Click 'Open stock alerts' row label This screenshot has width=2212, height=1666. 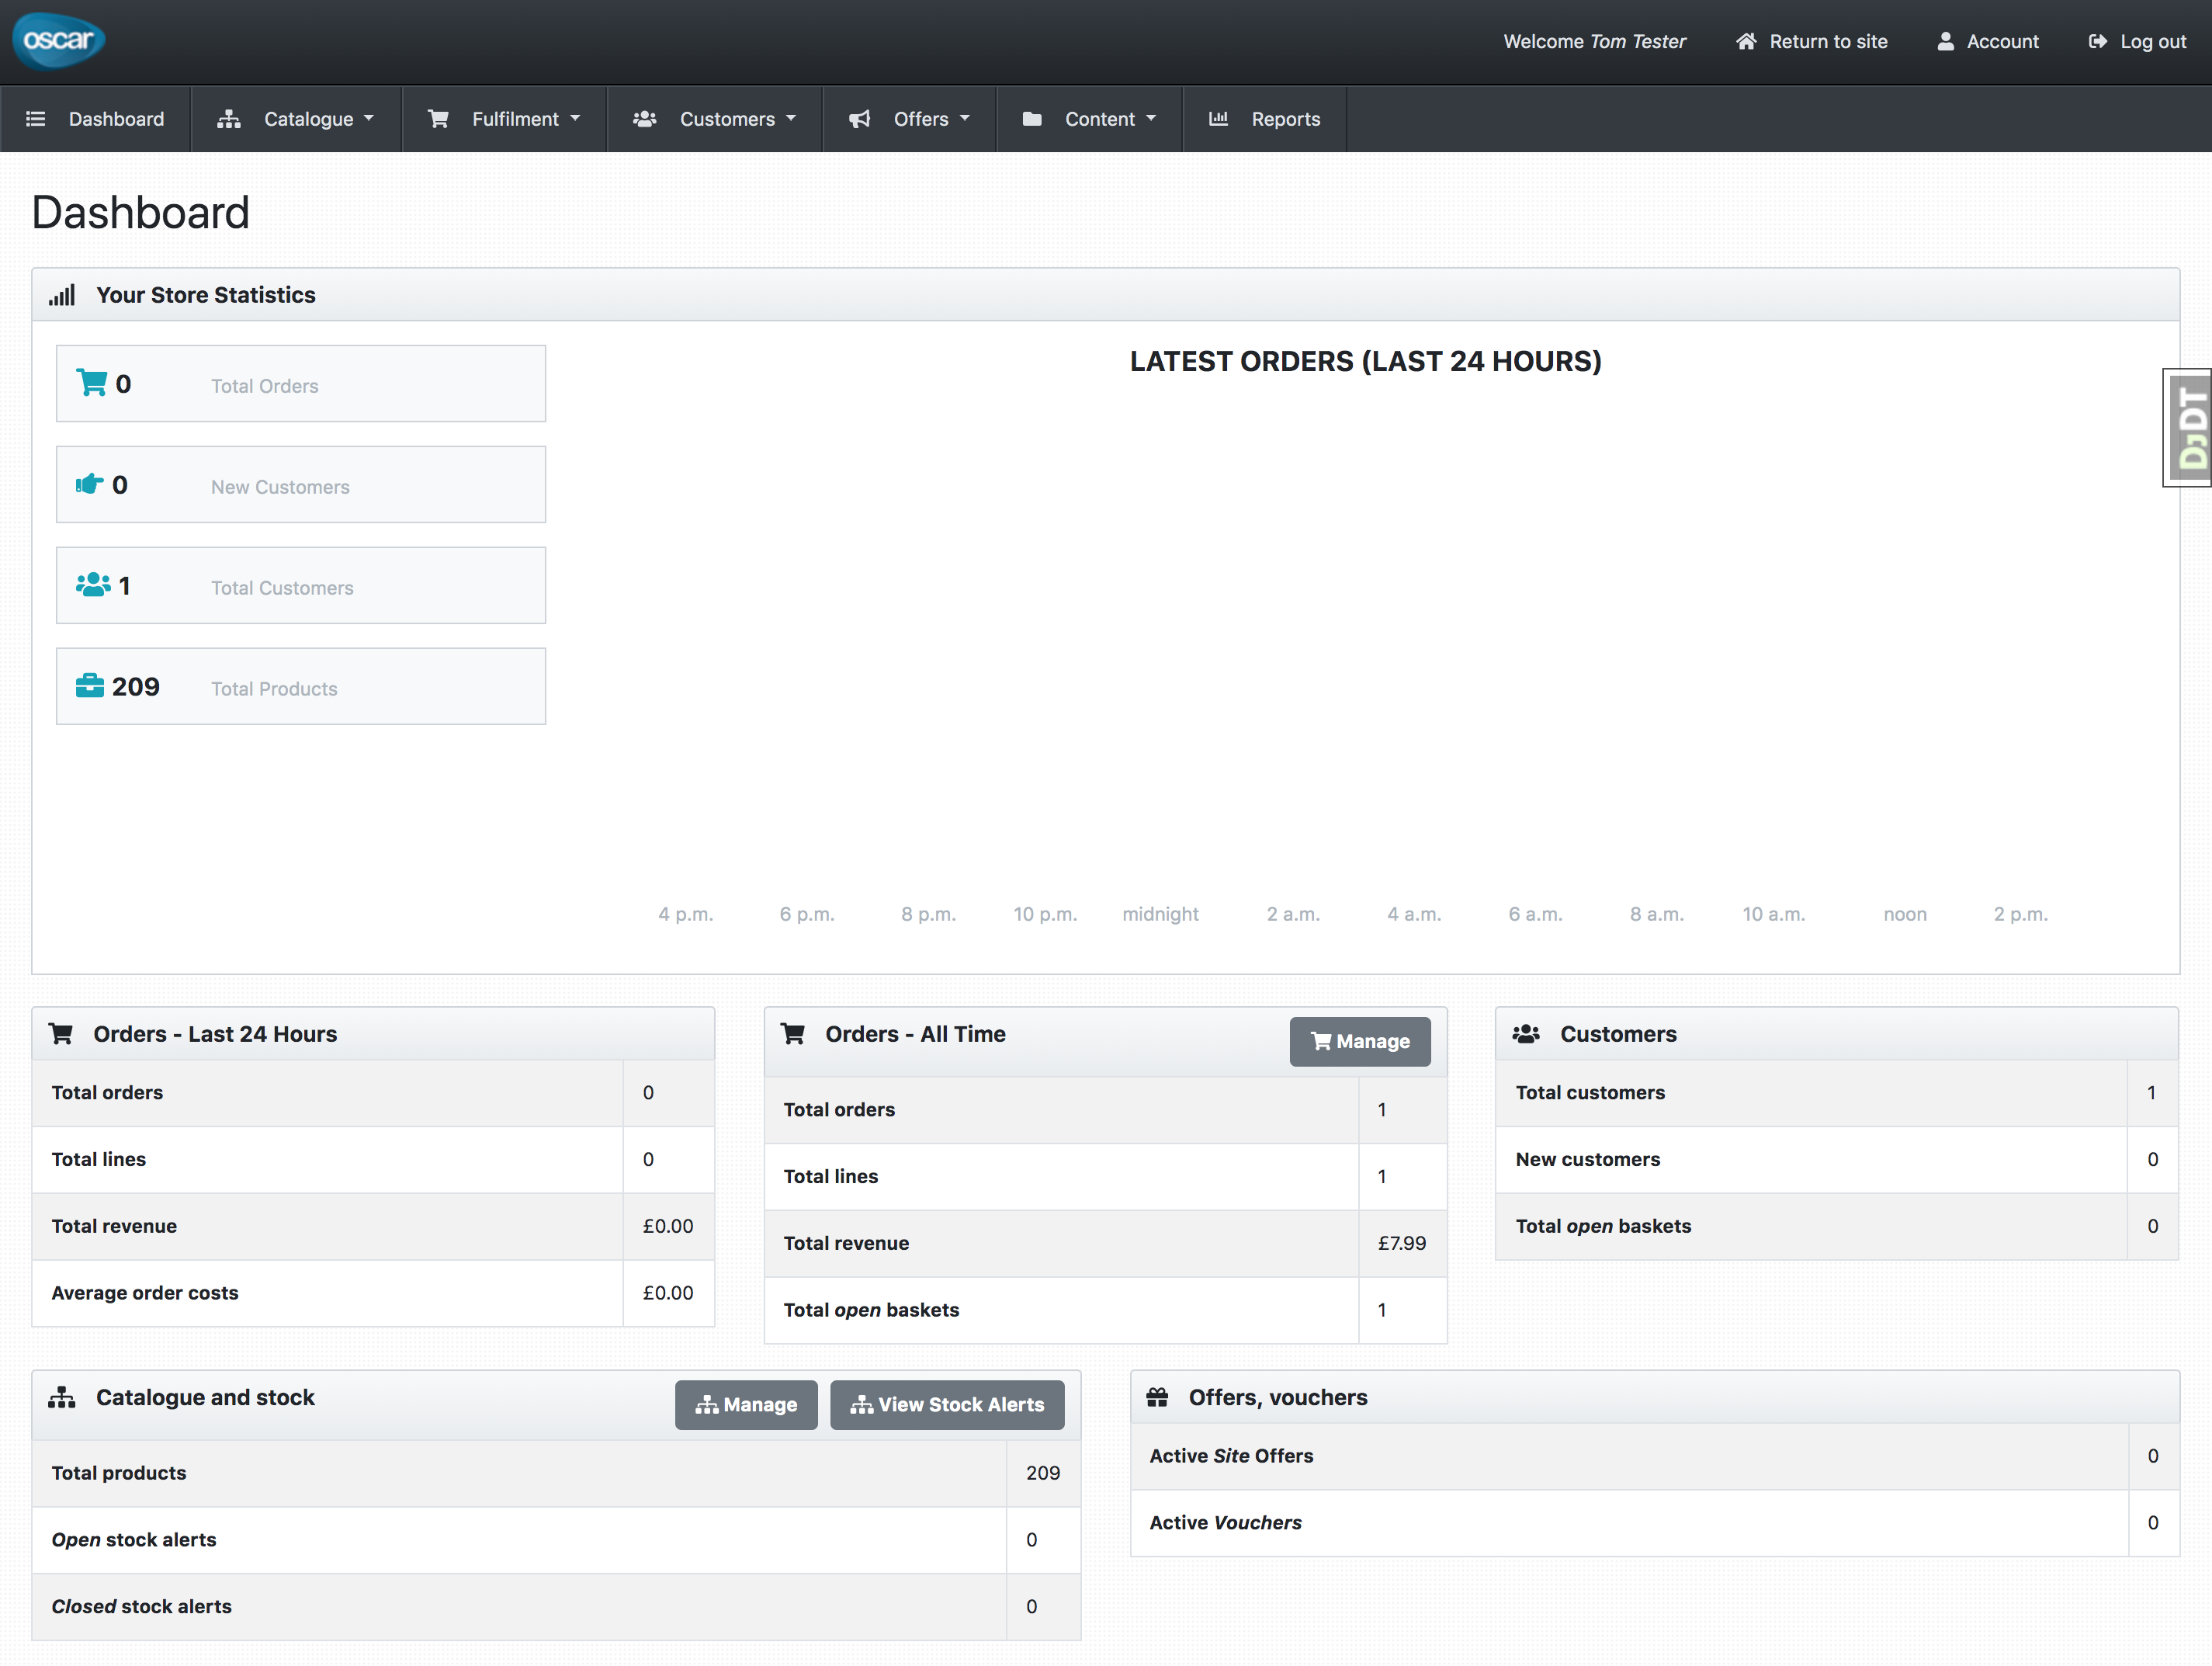click(134, 1540)
